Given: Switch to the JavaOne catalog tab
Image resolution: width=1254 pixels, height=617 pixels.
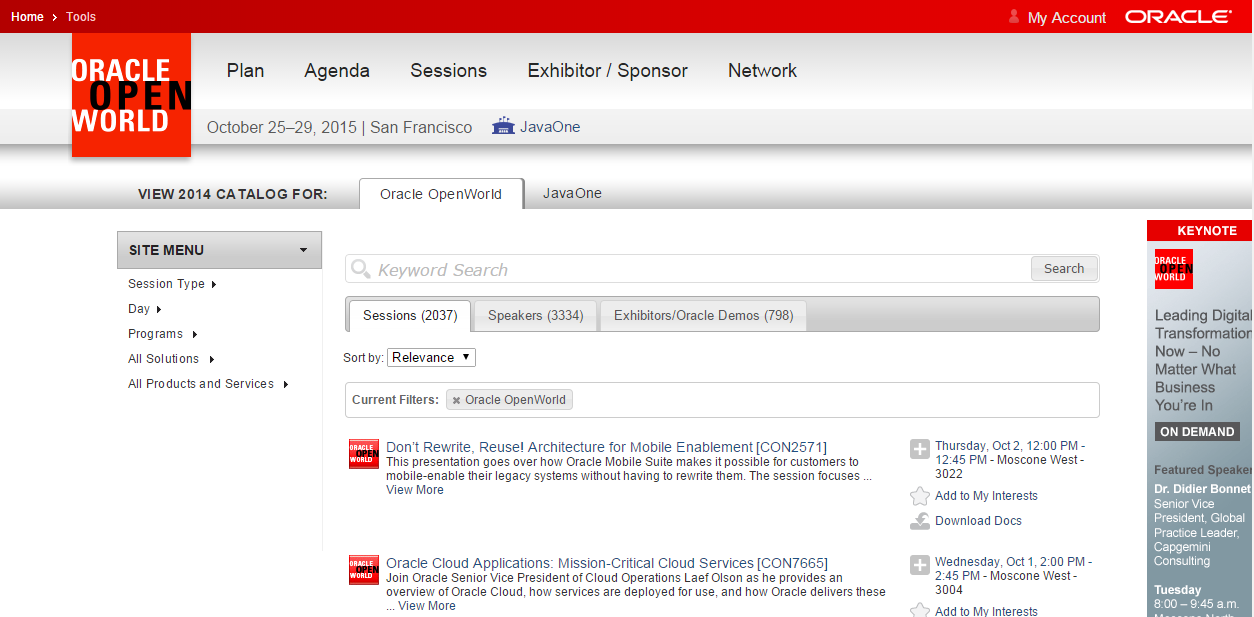Looking at the screenshot, I should [x=572, y=193].
